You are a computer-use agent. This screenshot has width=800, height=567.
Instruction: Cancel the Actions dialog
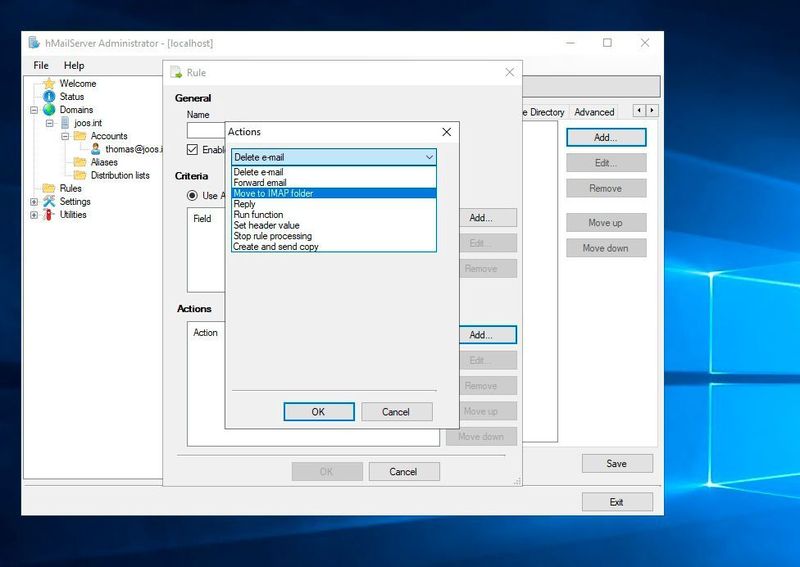(396, 412)
